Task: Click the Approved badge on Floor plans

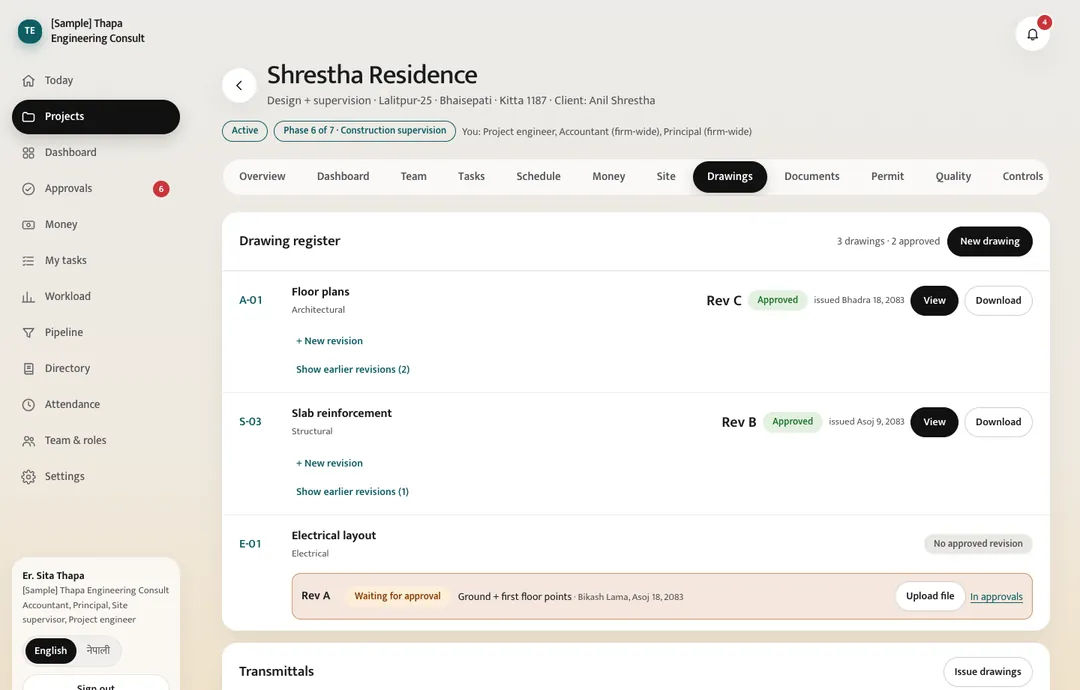Action: click(778, 300)
